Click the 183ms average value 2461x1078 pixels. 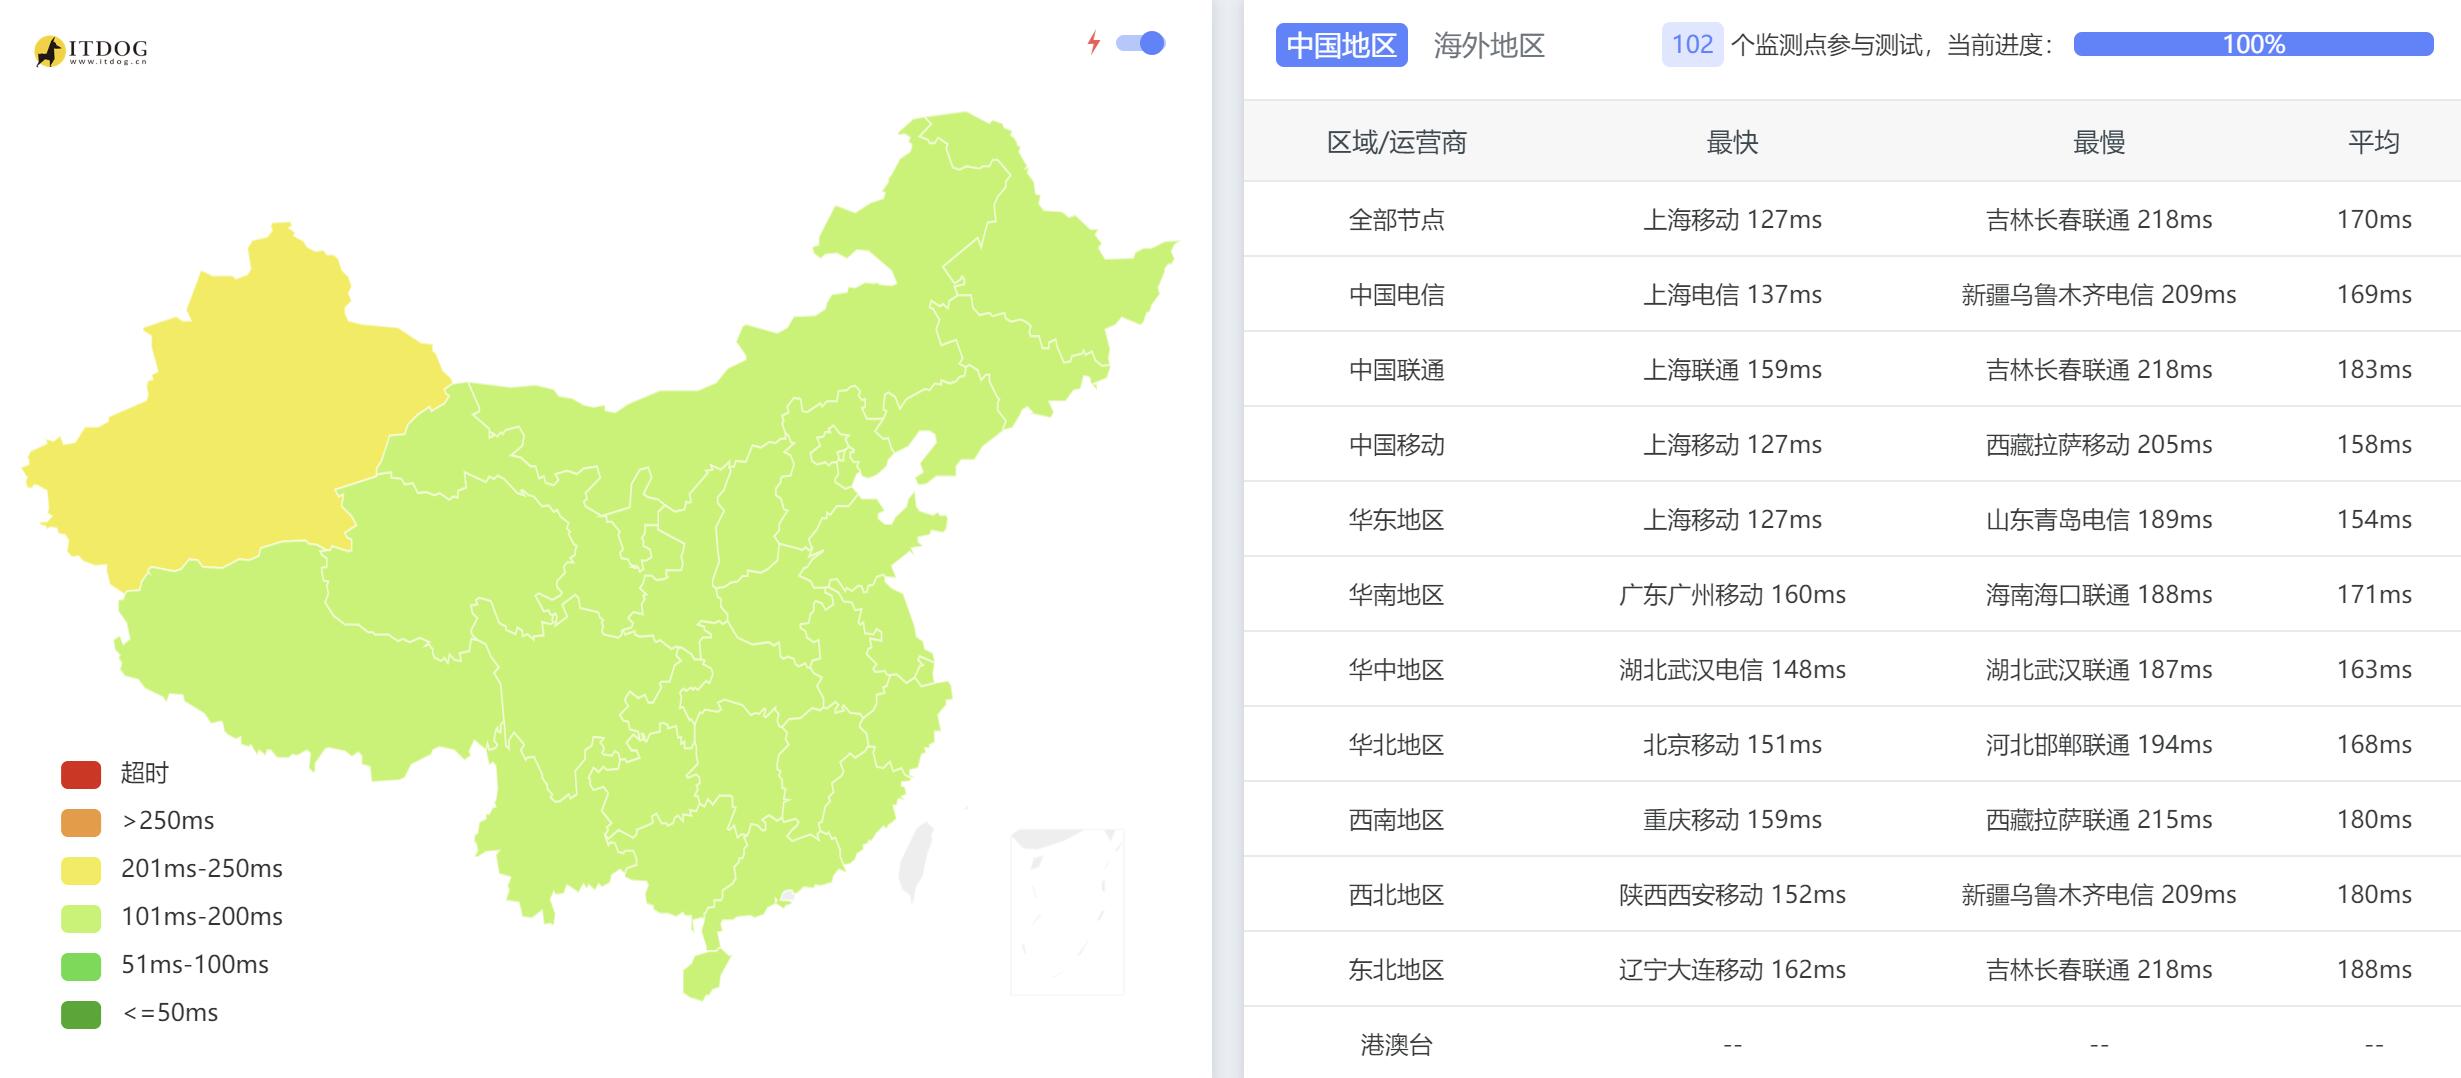pos(2374,369)
